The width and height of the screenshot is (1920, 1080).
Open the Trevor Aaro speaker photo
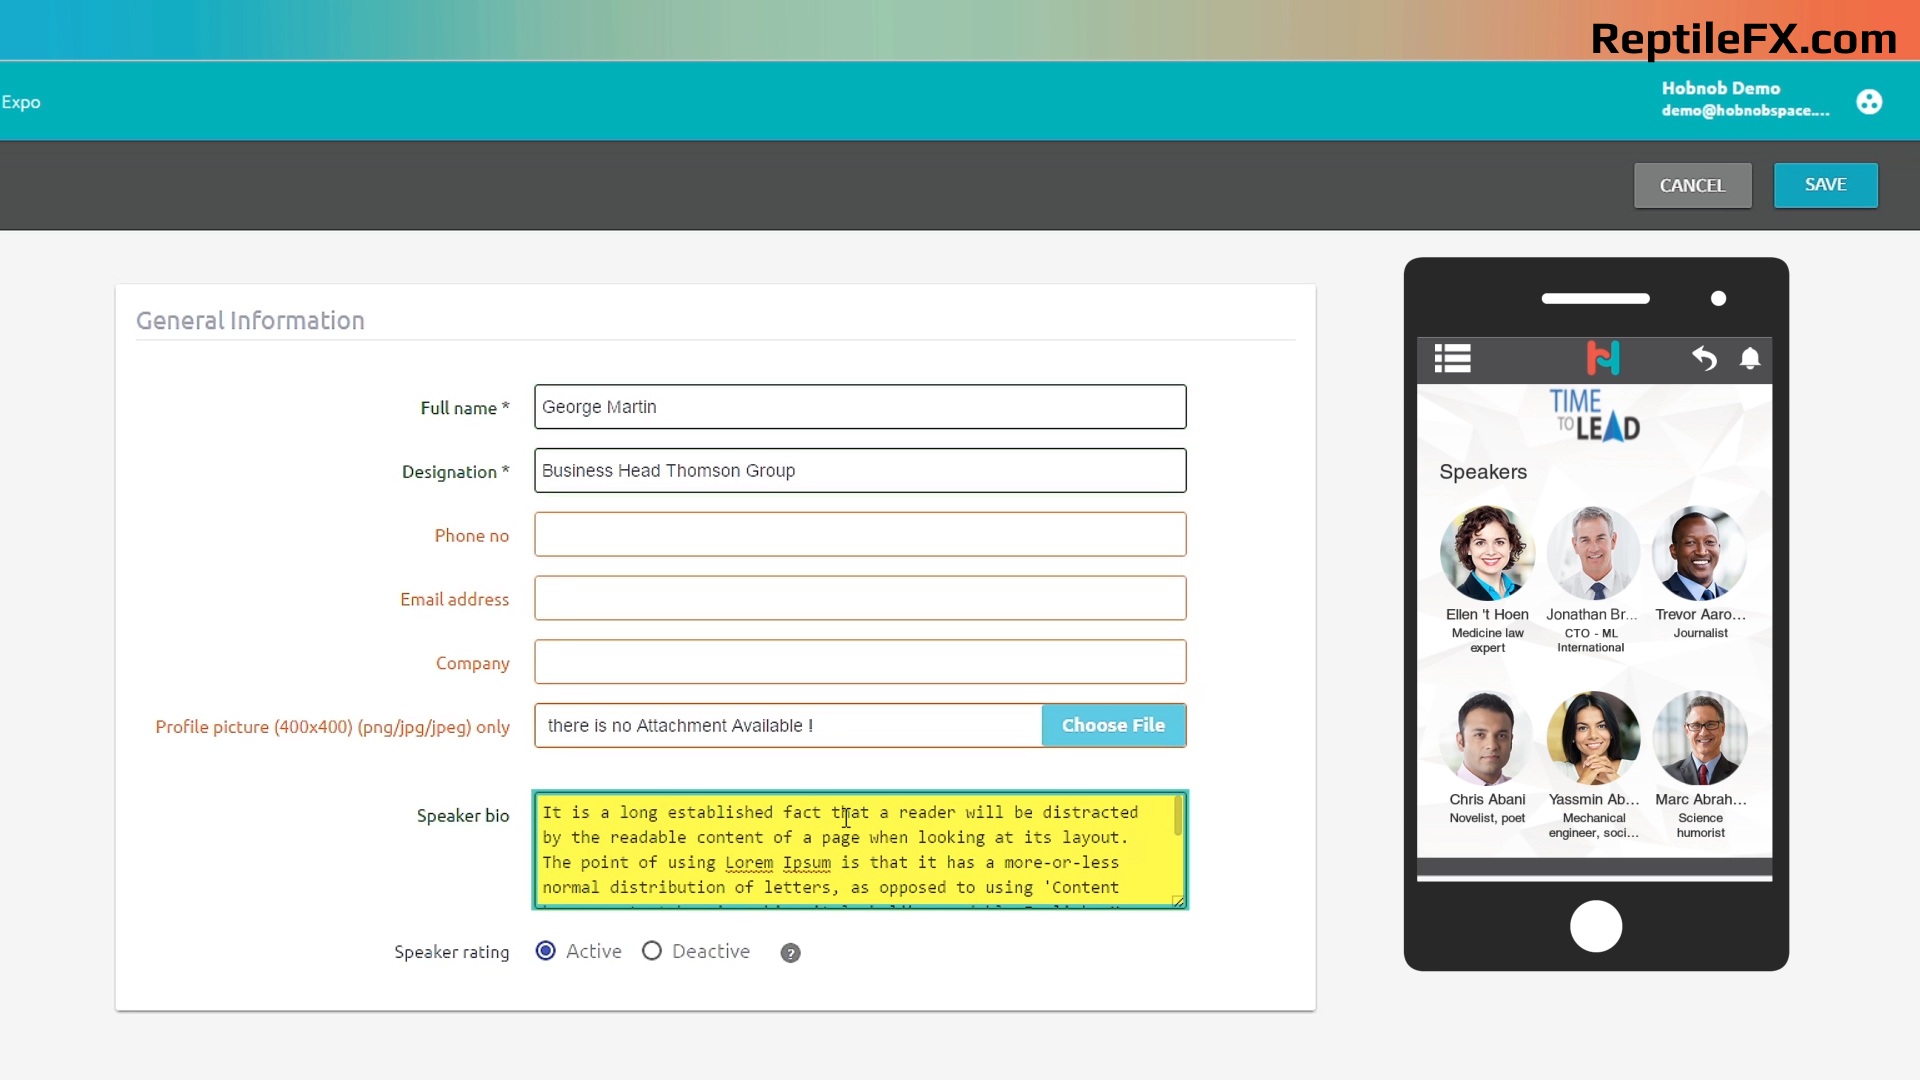pos(1699,553)
